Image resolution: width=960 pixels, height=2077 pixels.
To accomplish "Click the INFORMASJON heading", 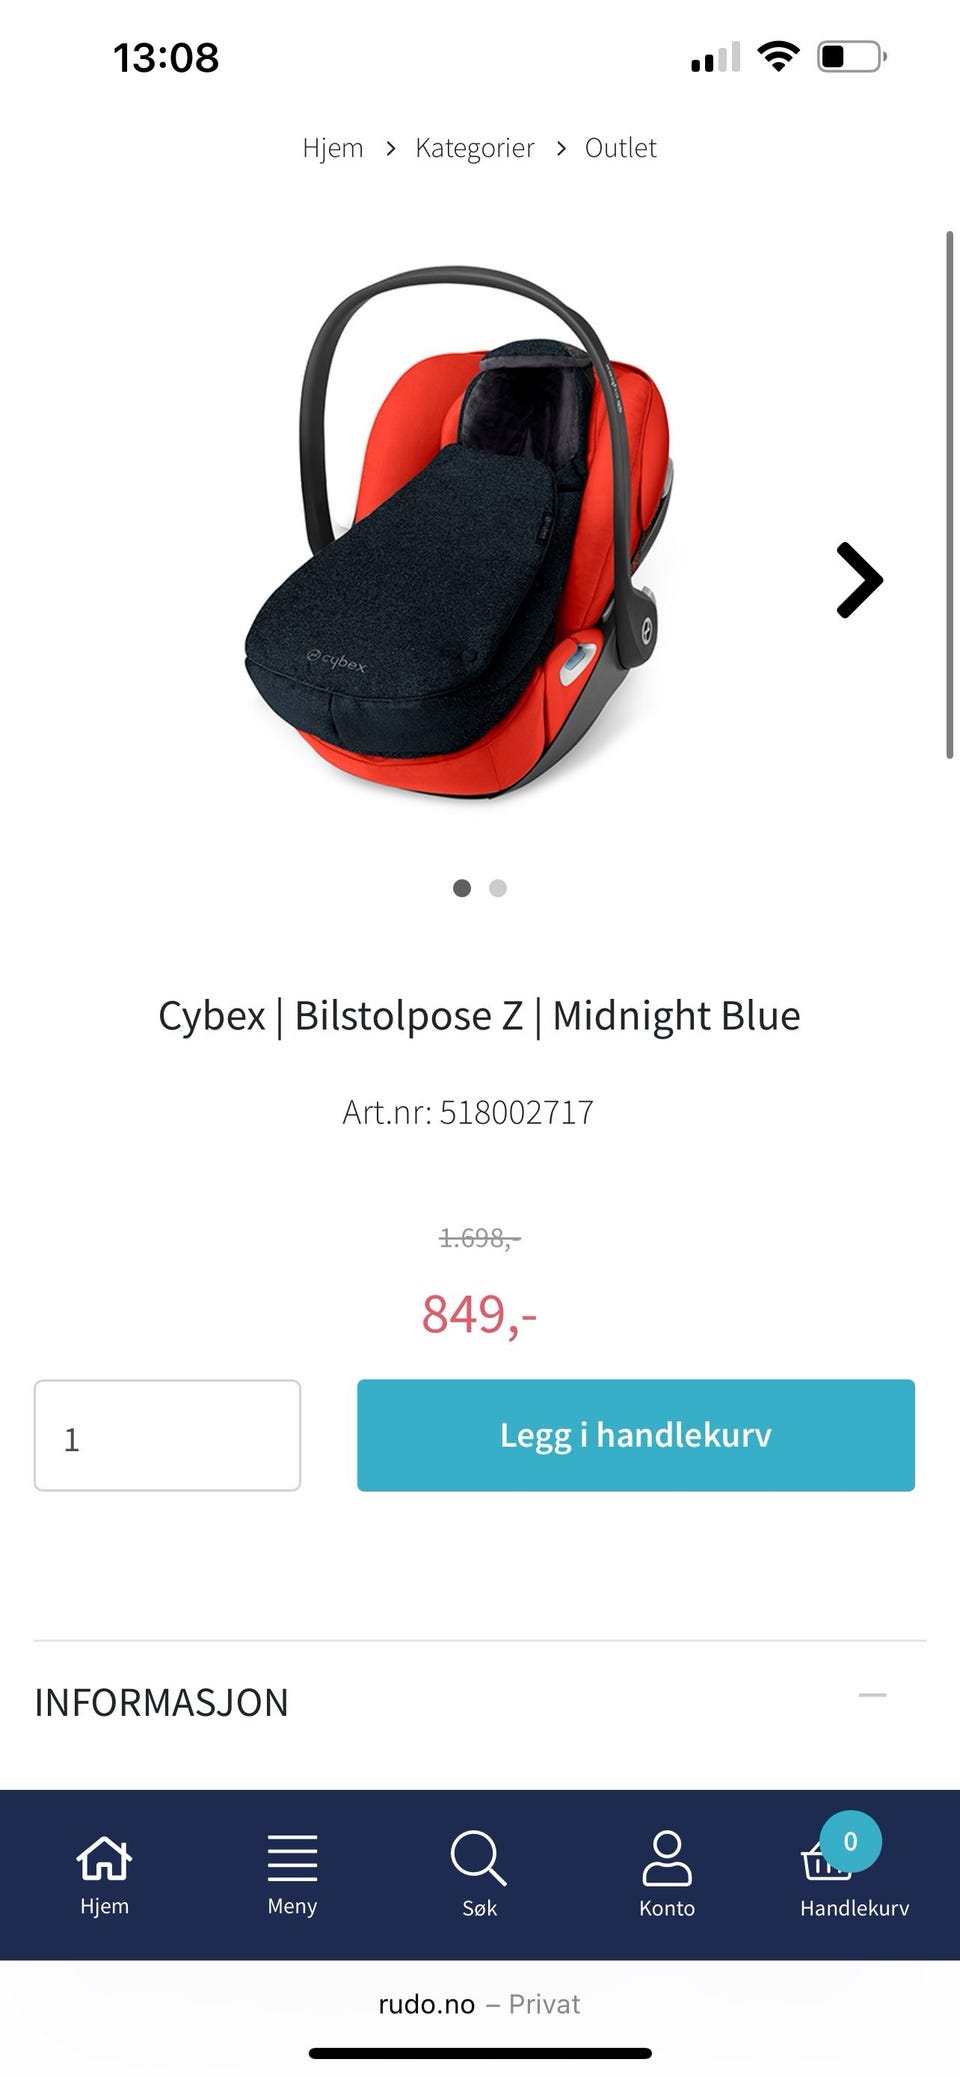I will [161, 1702].
